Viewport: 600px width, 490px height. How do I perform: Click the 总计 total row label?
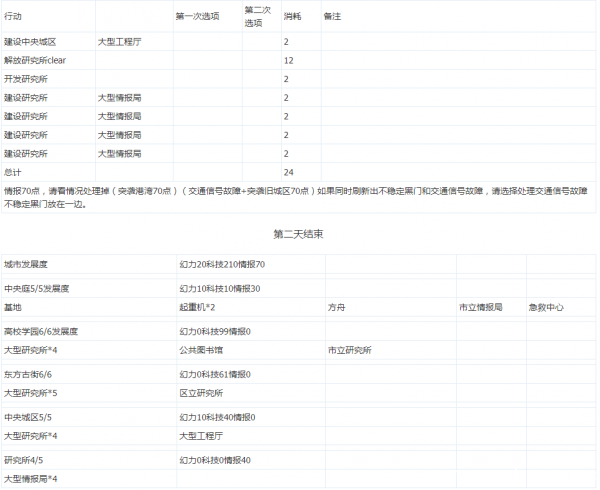coord(13,171)
